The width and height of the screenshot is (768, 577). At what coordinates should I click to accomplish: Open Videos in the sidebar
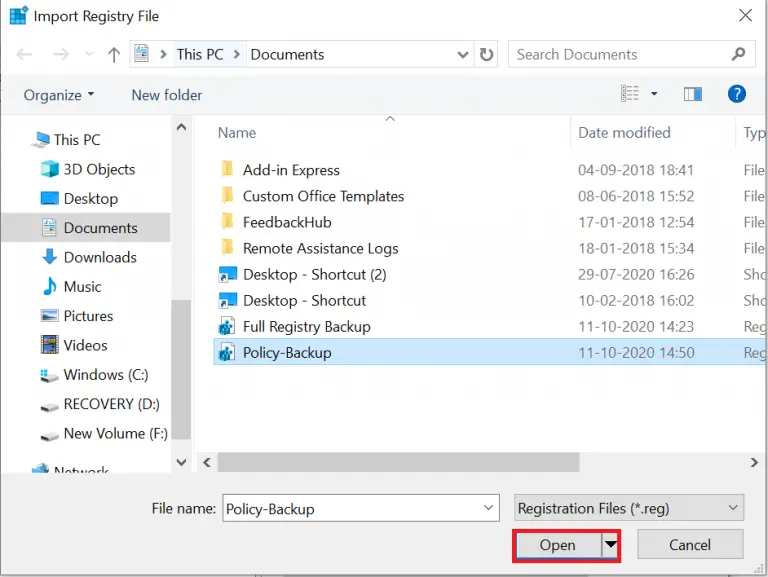[74, 345]
